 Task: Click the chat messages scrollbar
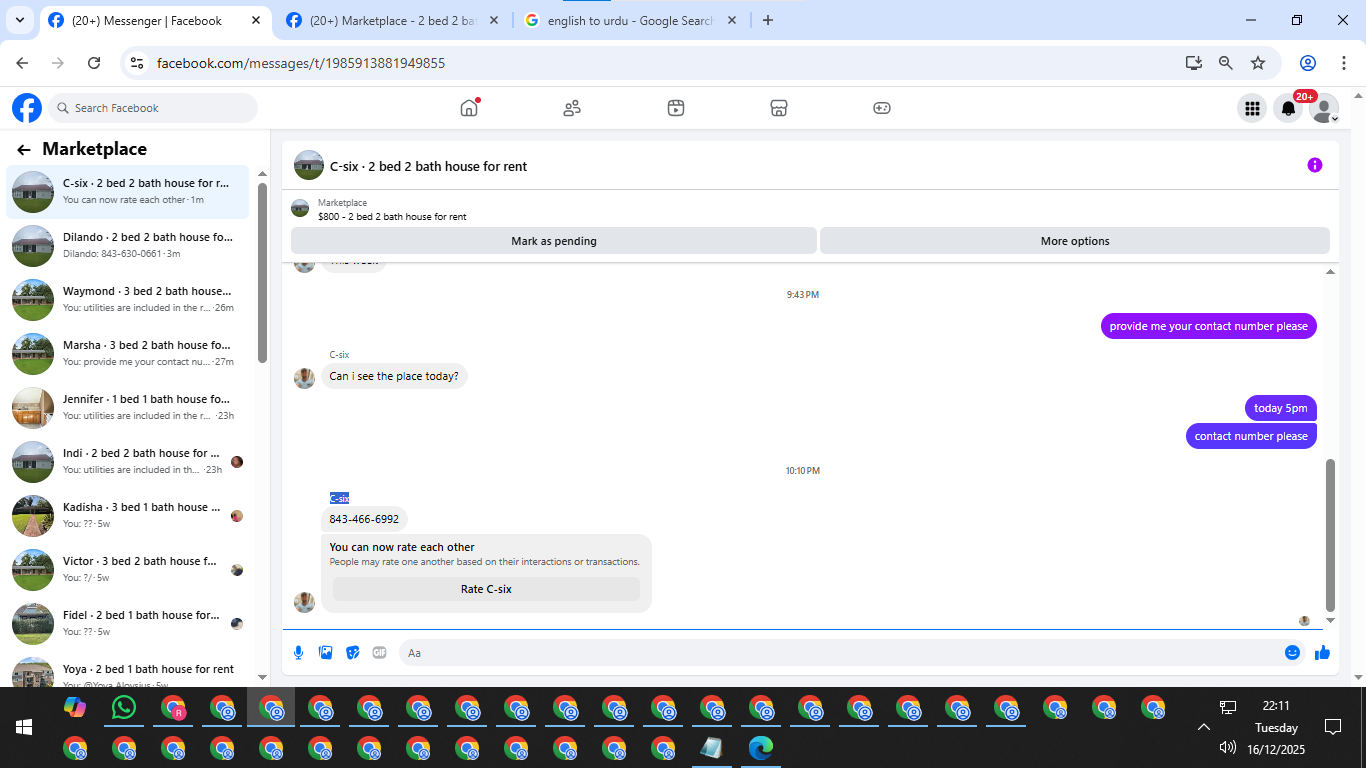[x=1330, y=535]
